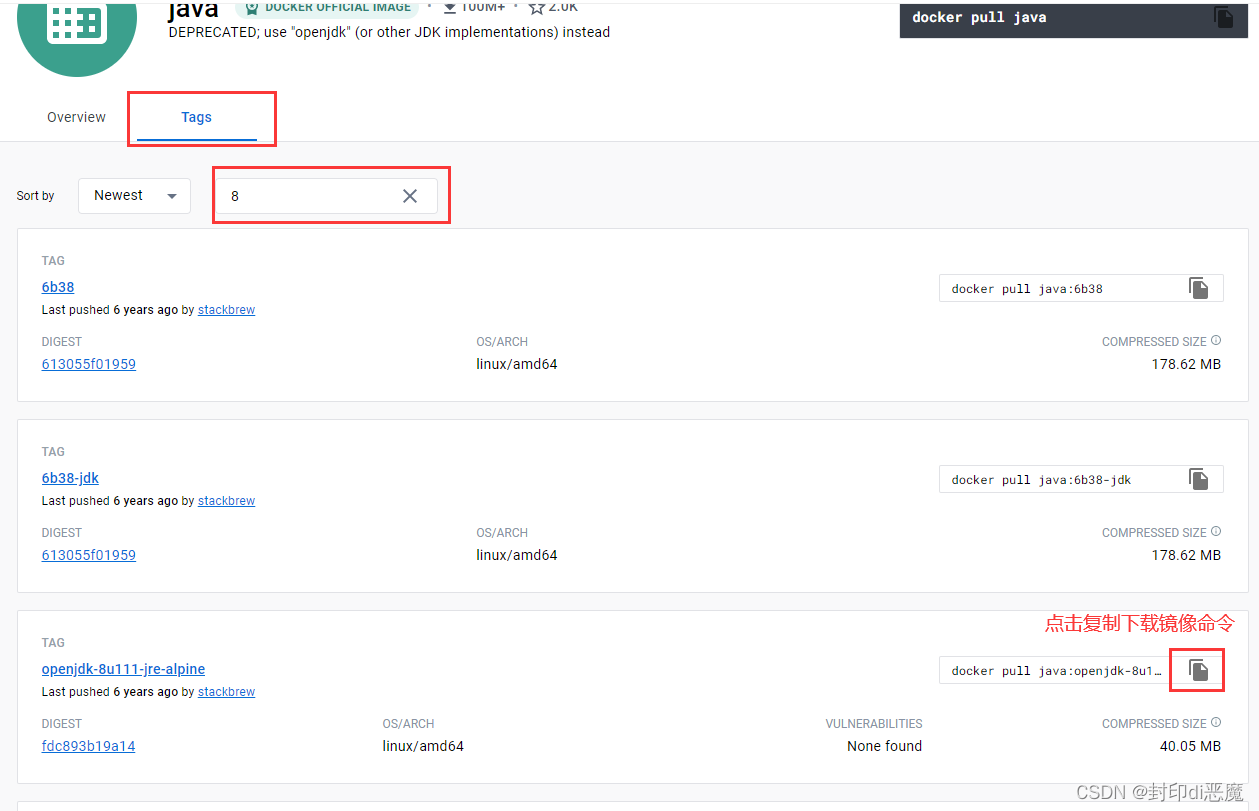Click the 'None found' vulnerabilities value
The height and width of the screenshot is (811, 1259).
(x=884, y=746)
